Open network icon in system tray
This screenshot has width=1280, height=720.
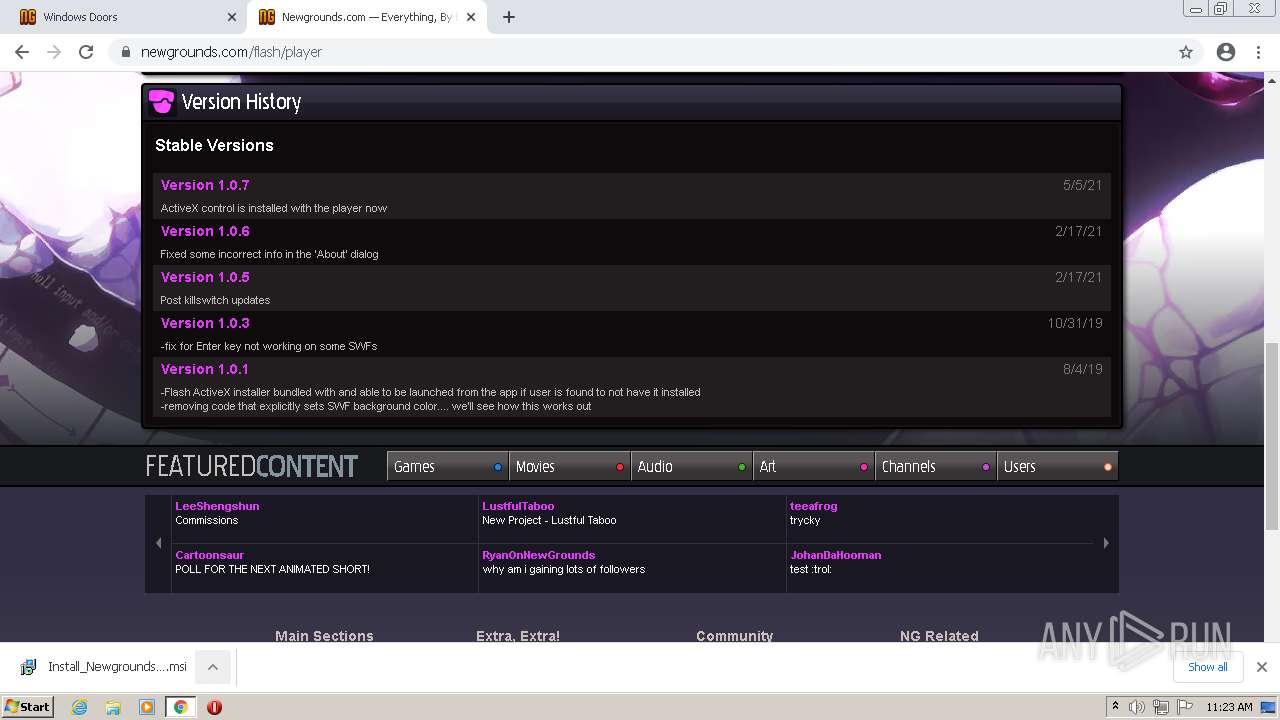click(x=1161, y=707)
